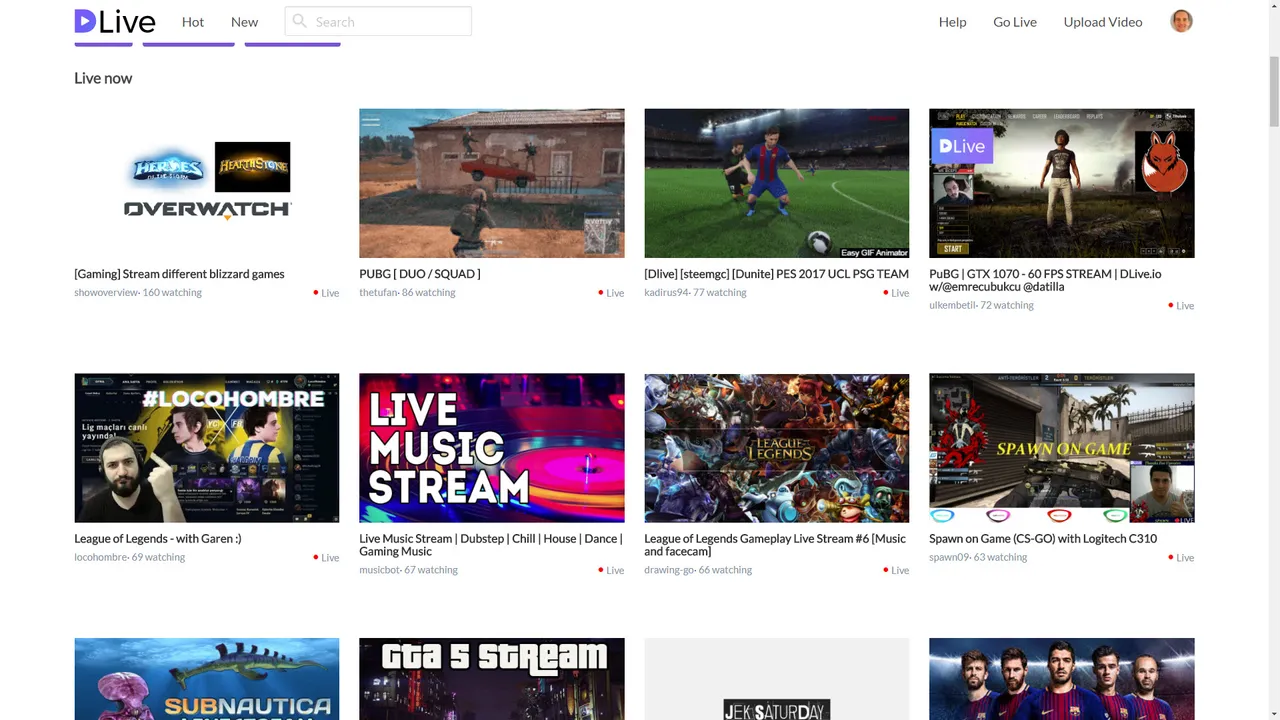Click Live indicator on spawn09 stream
This screenshot has width=1280, height=720.
pyautogui.click(x=1182, y=558)
